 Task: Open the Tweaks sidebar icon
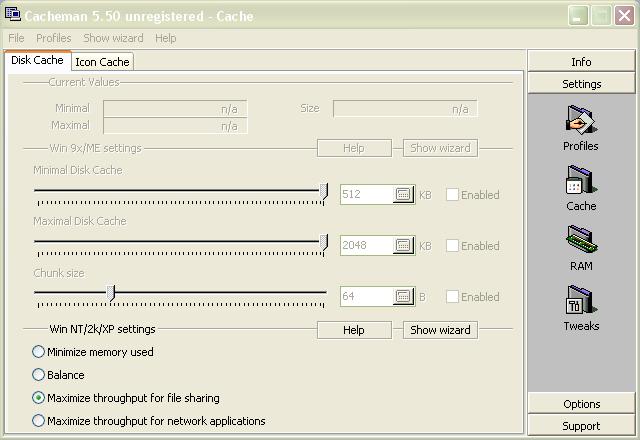[x=581, y=308]
